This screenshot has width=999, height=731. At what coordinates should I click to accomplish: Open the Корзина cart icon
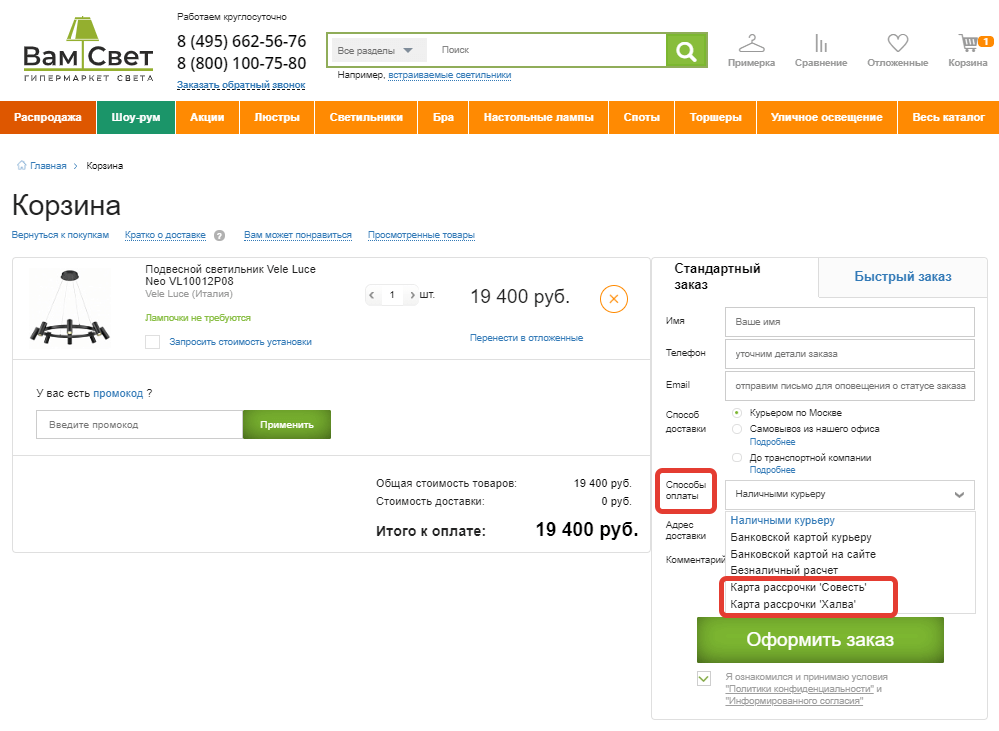click(968, 44)
